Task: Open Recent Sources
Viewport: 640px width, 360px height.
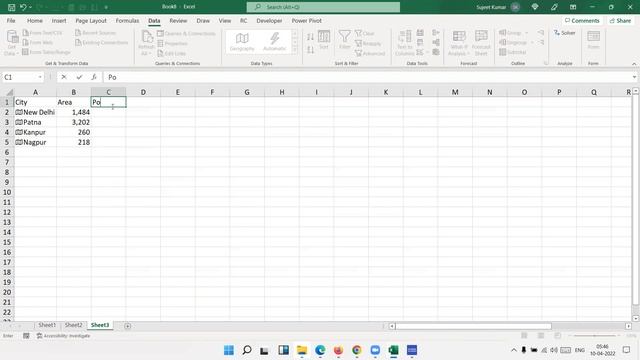Action: coord(96,33)
